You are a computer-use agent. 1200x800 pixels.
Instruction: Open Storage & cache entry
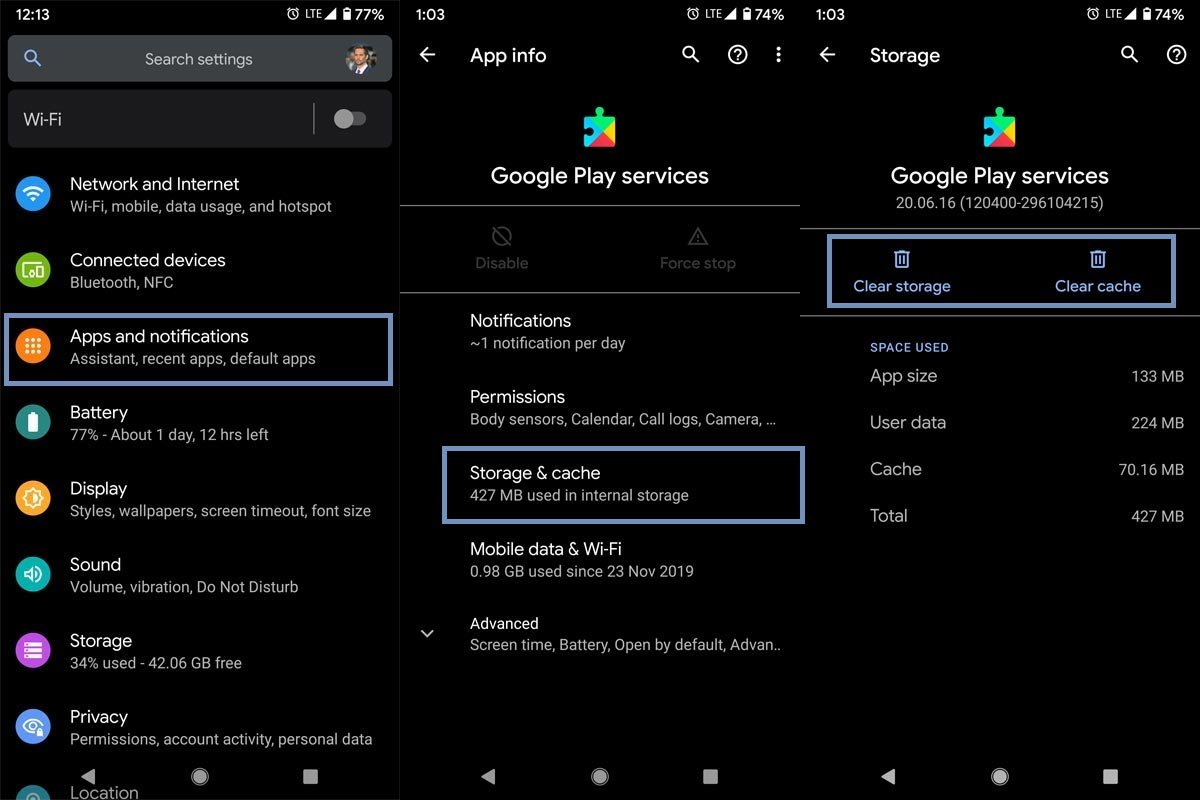point(622,484)
